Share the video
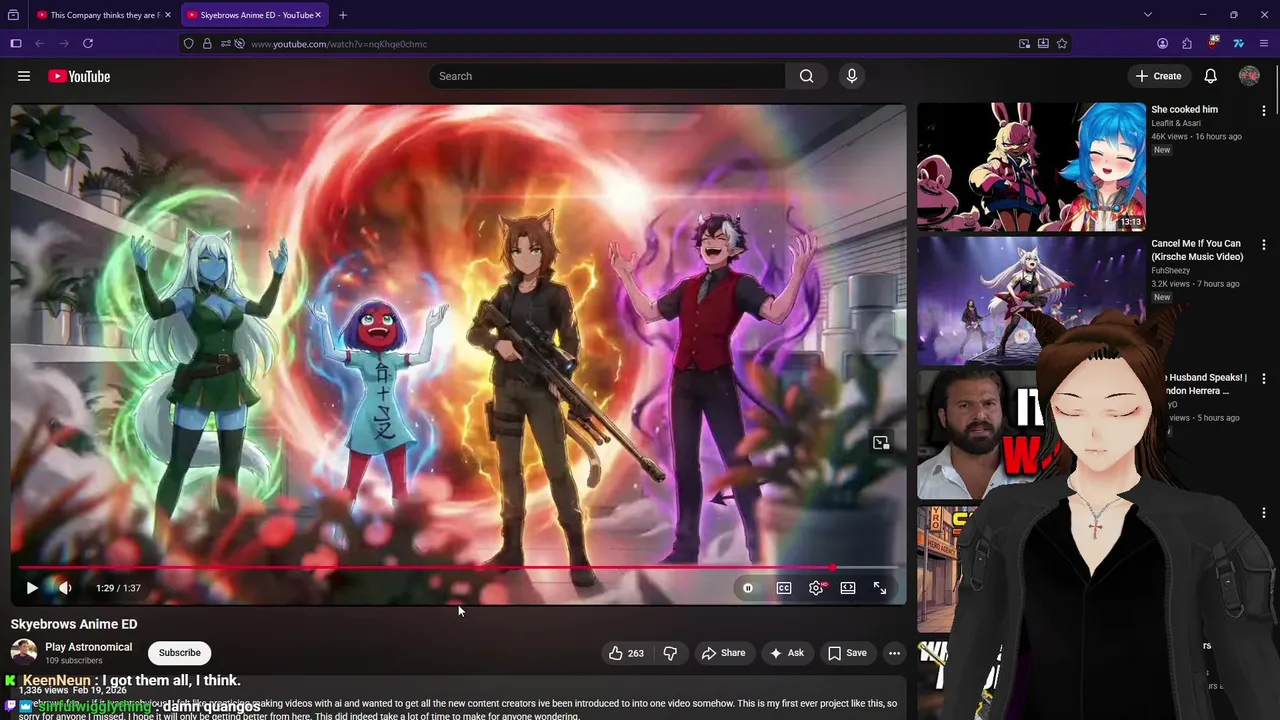The height and width of the screenshot is (720, 1280). coord(724,653)
